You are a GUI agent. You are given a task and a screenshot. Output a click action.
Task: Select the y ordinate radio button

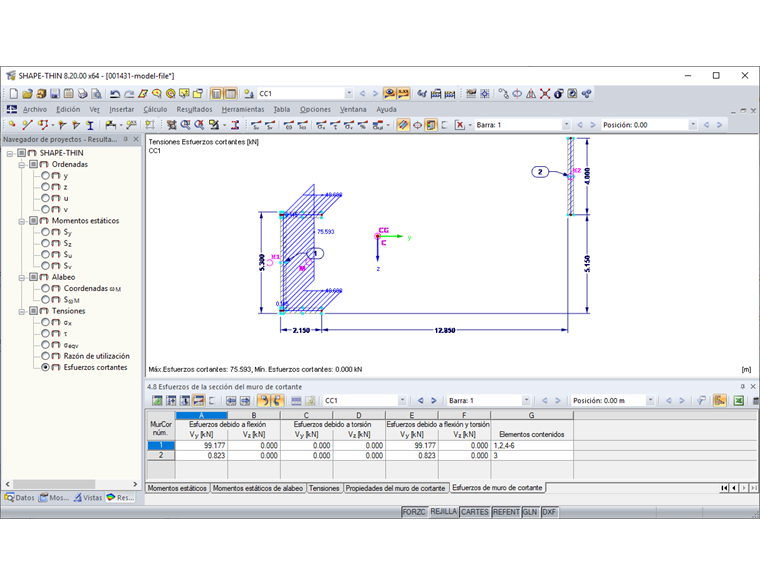[45, 175]
